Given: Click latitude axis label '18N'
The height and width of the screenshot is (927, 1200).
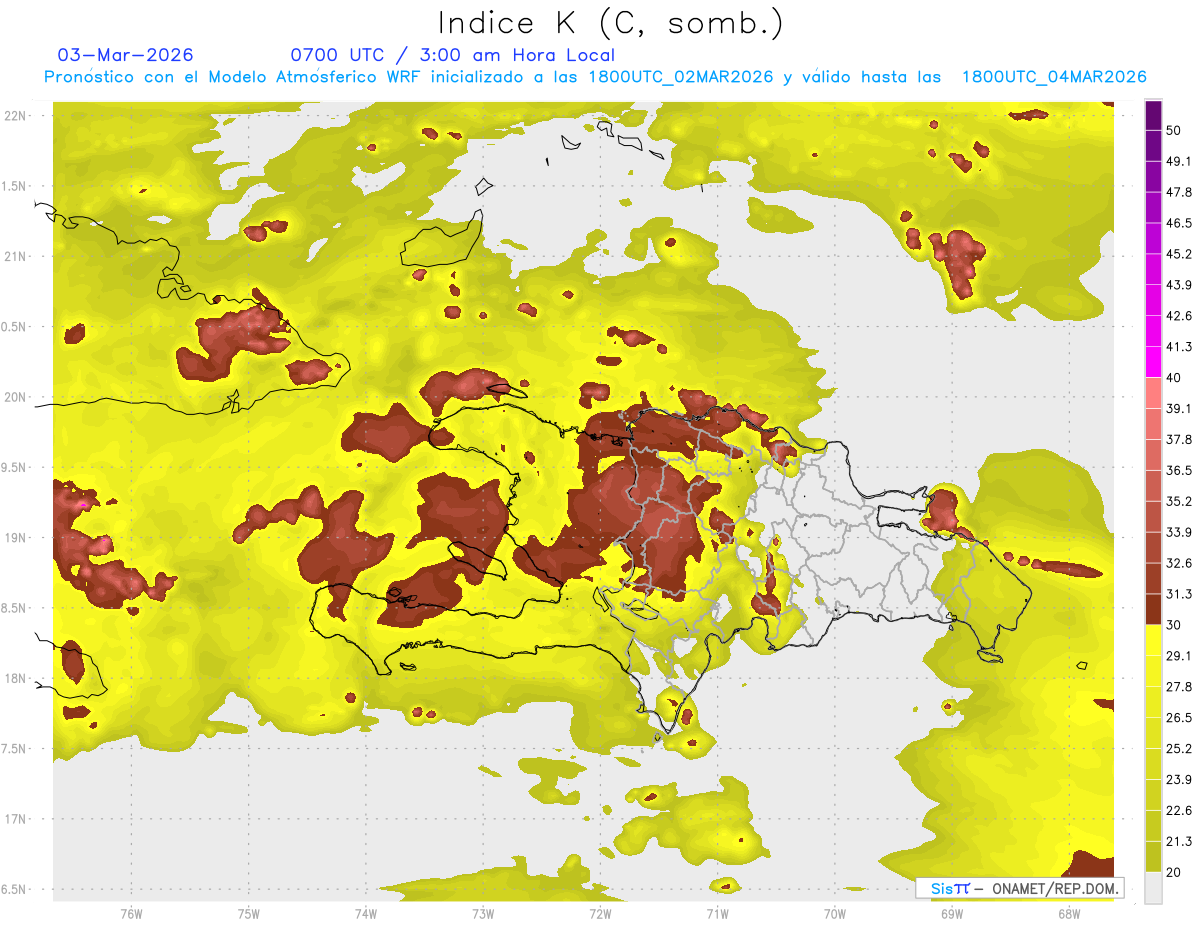Looking at the screenshot, I should [x=15, y=679].
